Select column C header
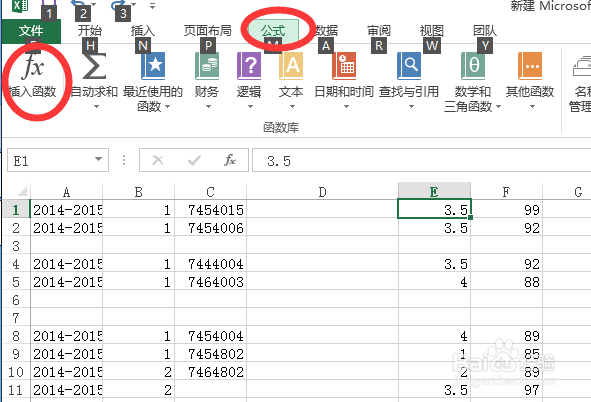This screenshot has height=402, width=591. coord(210,192)
